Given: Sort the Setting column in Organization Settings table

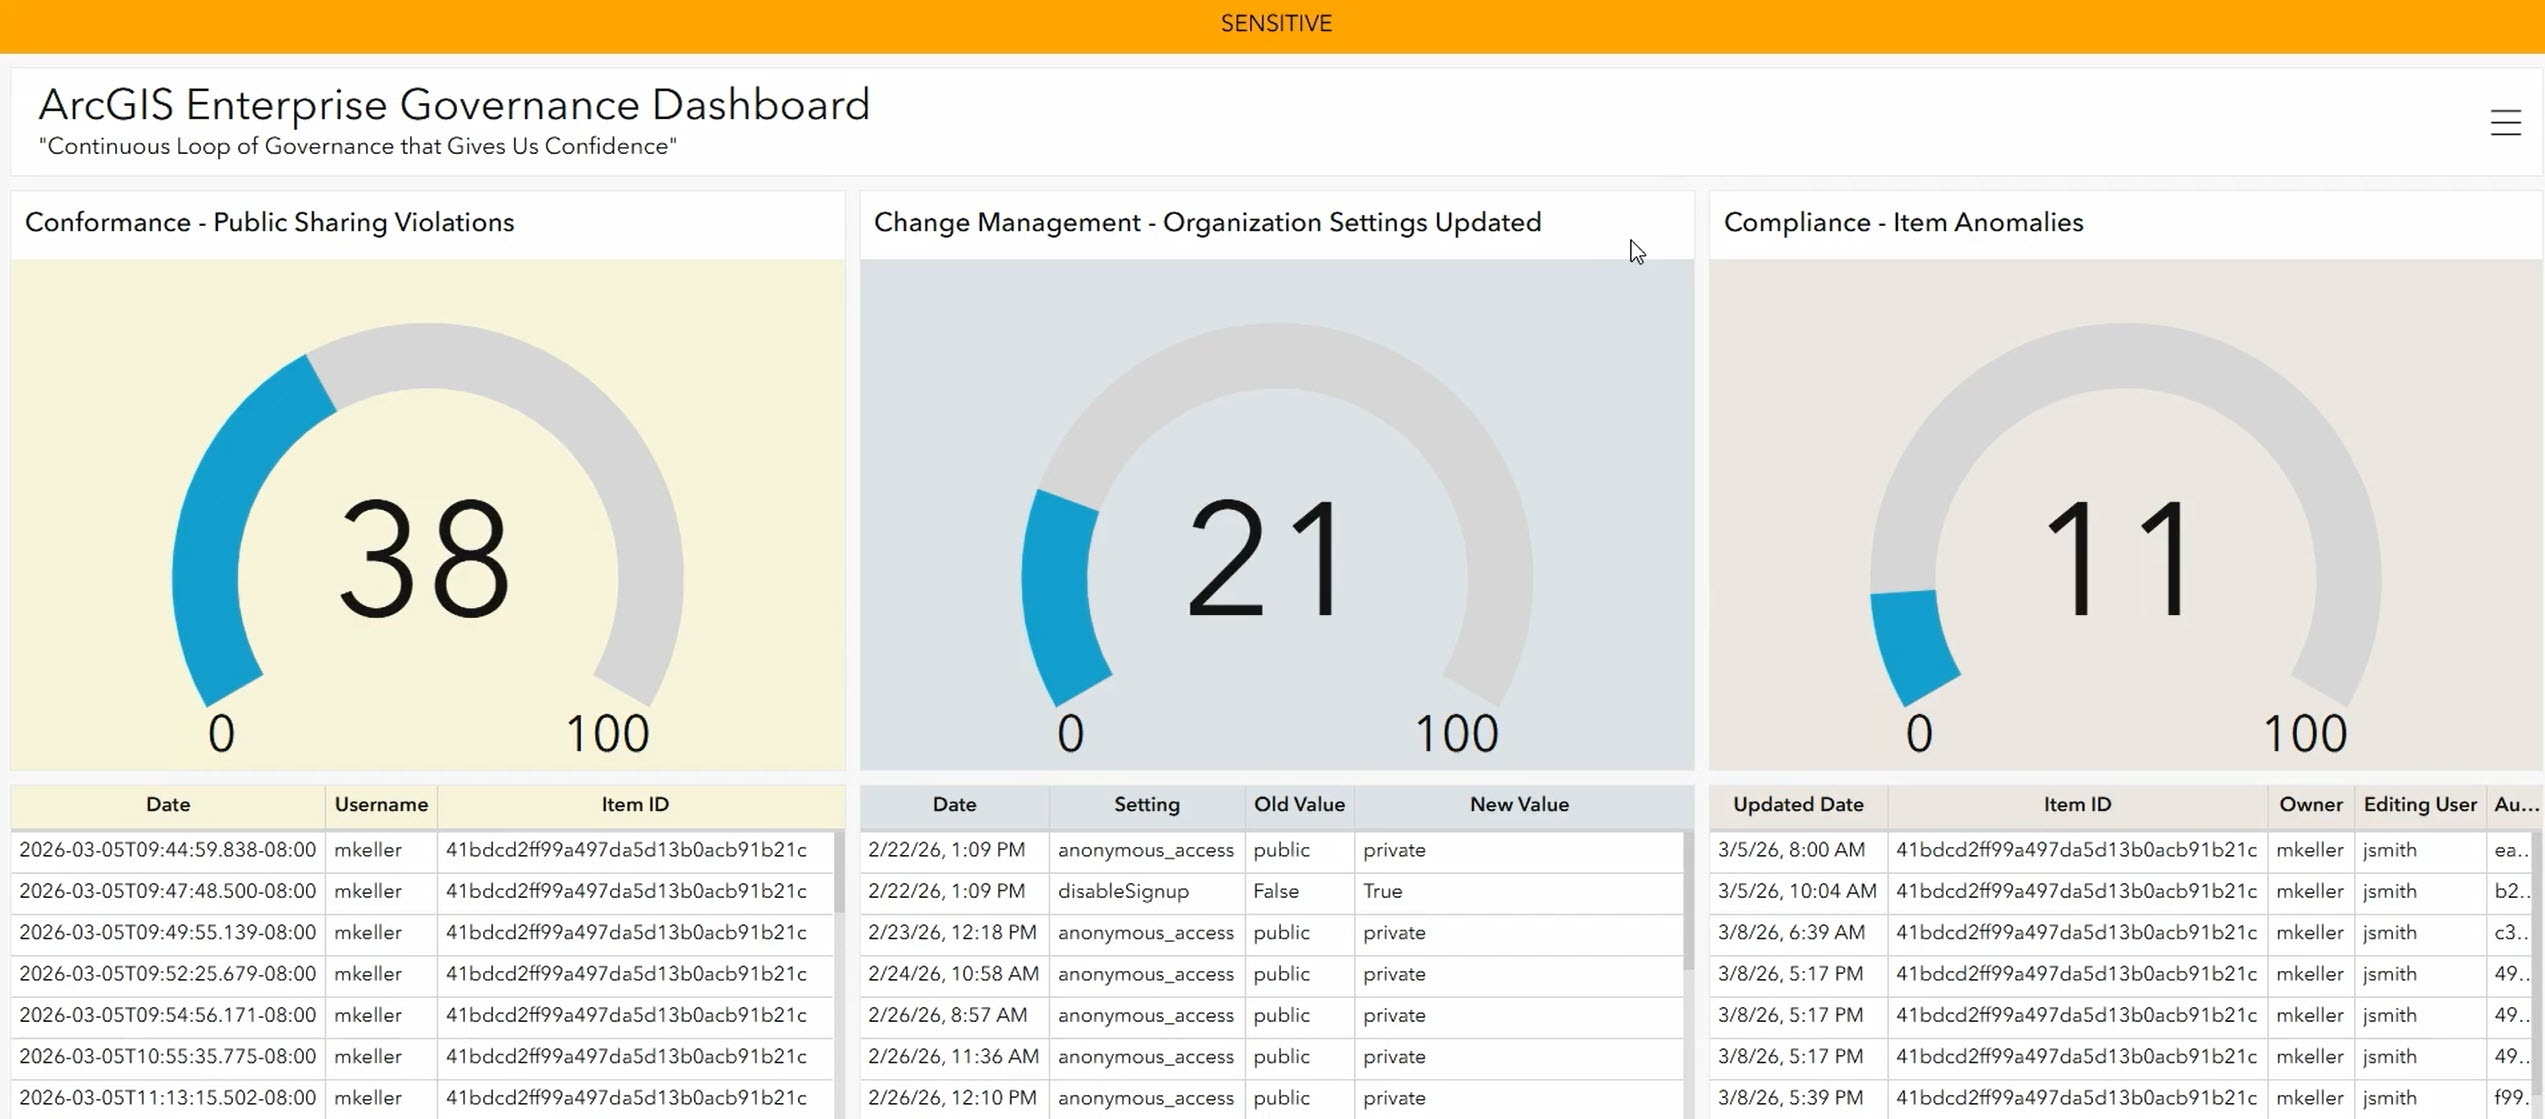Looking at the screenshot, I should coord(1146,804).
